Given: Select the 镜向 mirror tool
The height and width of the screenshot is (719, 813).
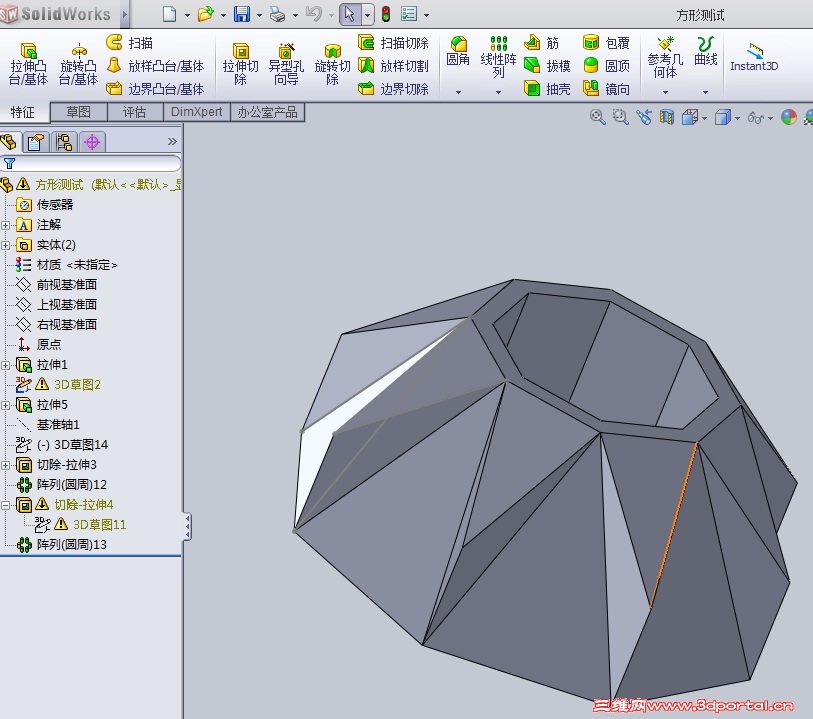Looking at the screenshot, I should (606, 89).
